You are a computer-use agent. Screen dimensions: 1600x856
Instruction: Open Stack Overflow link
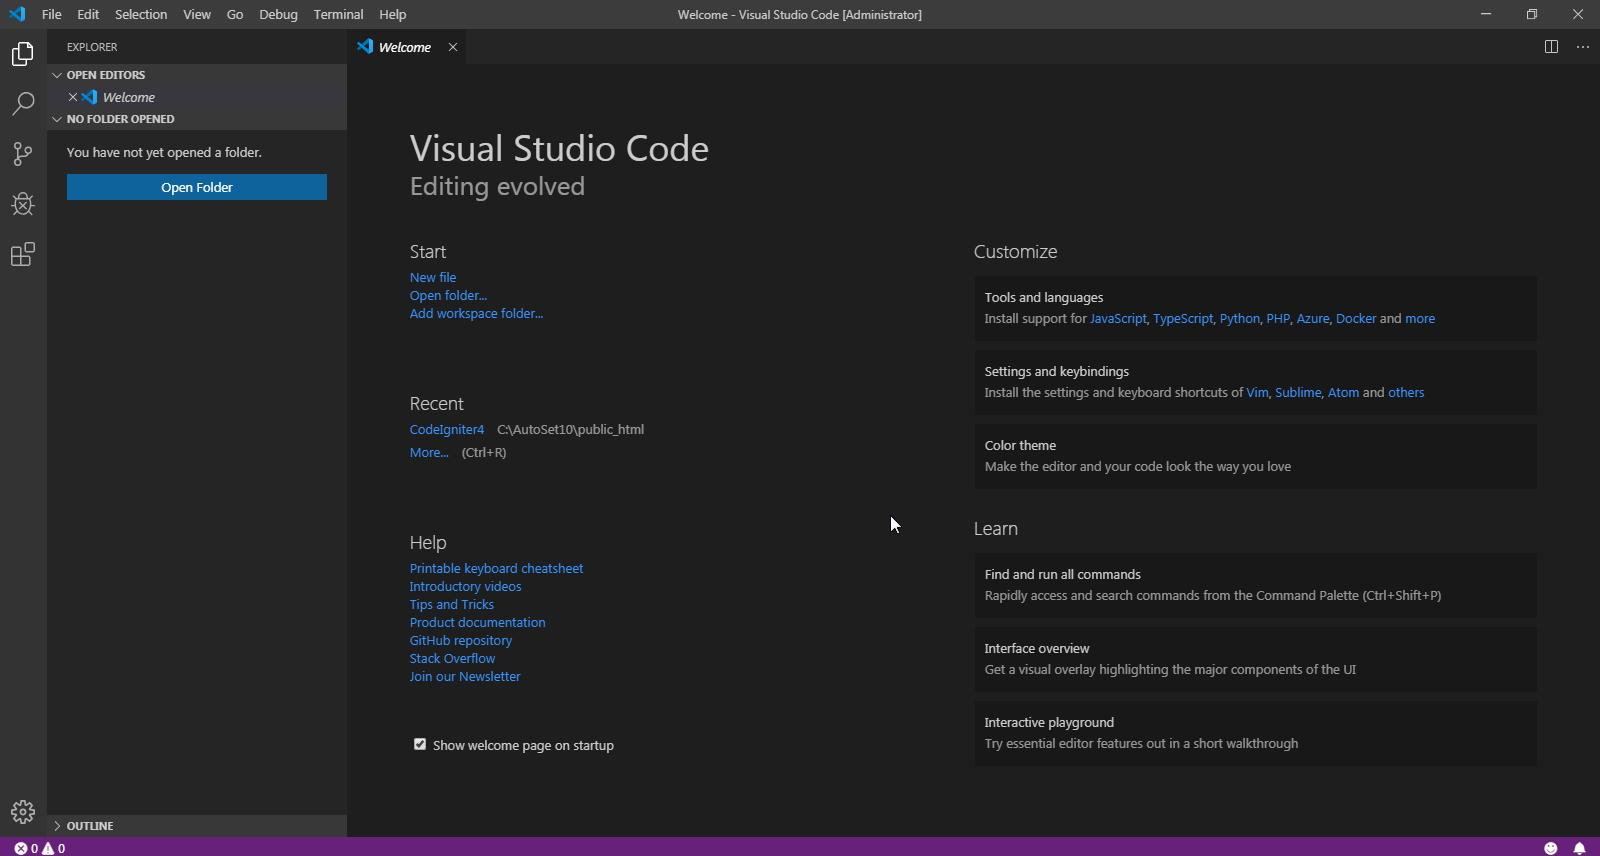pos(452,658)
